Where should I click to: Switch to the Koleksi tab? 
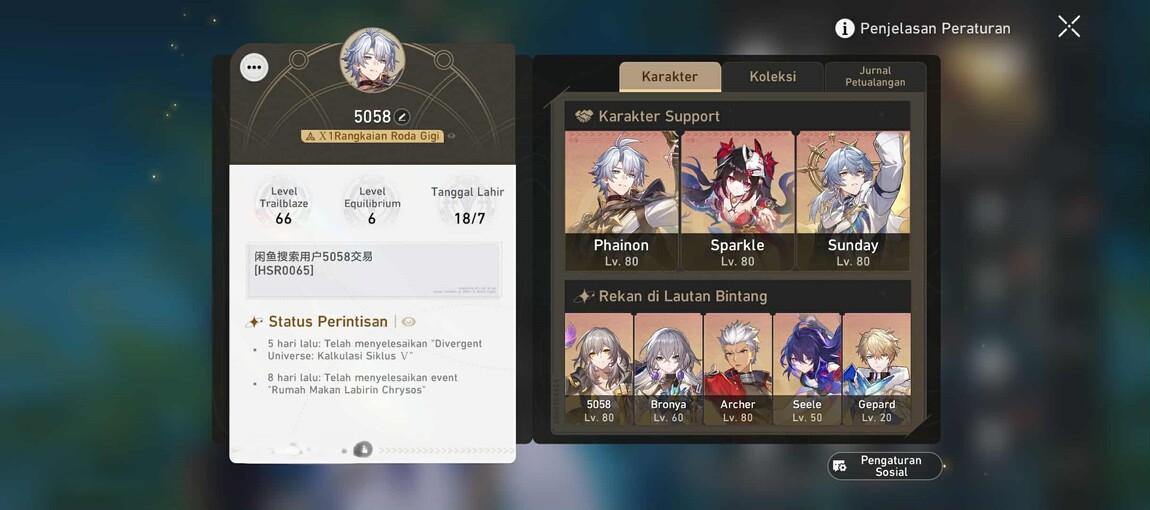(772, 76)
